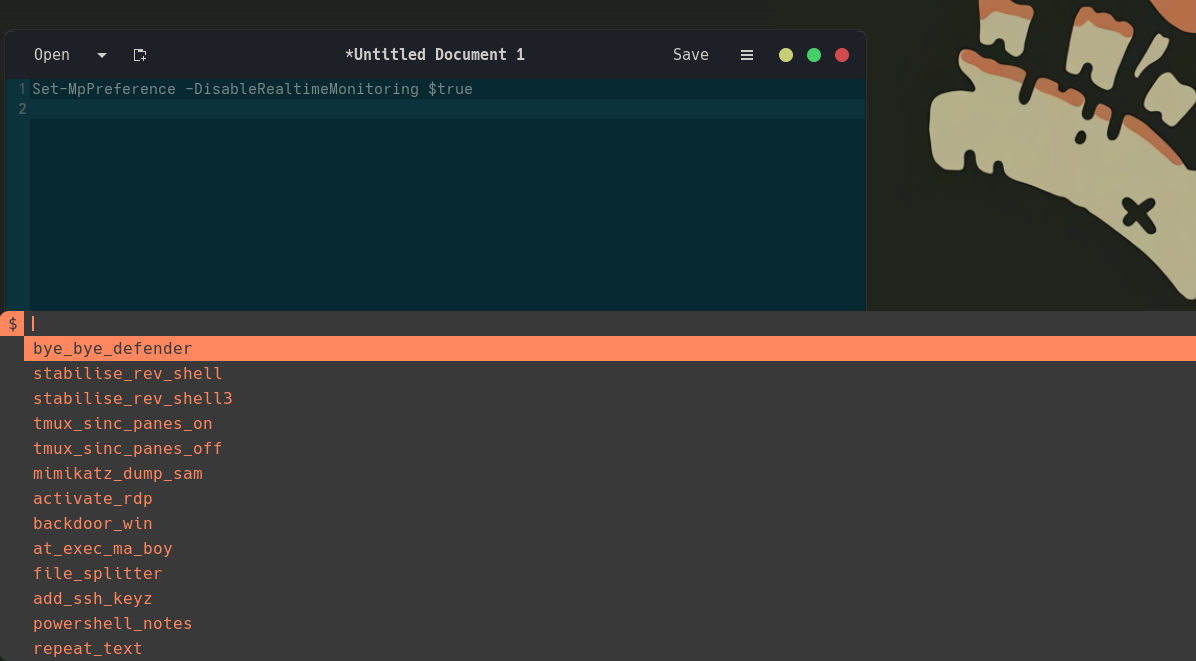Click the red close window dot
The image size is (1196, 661).
pyautogui.click(x=842, y=55)
